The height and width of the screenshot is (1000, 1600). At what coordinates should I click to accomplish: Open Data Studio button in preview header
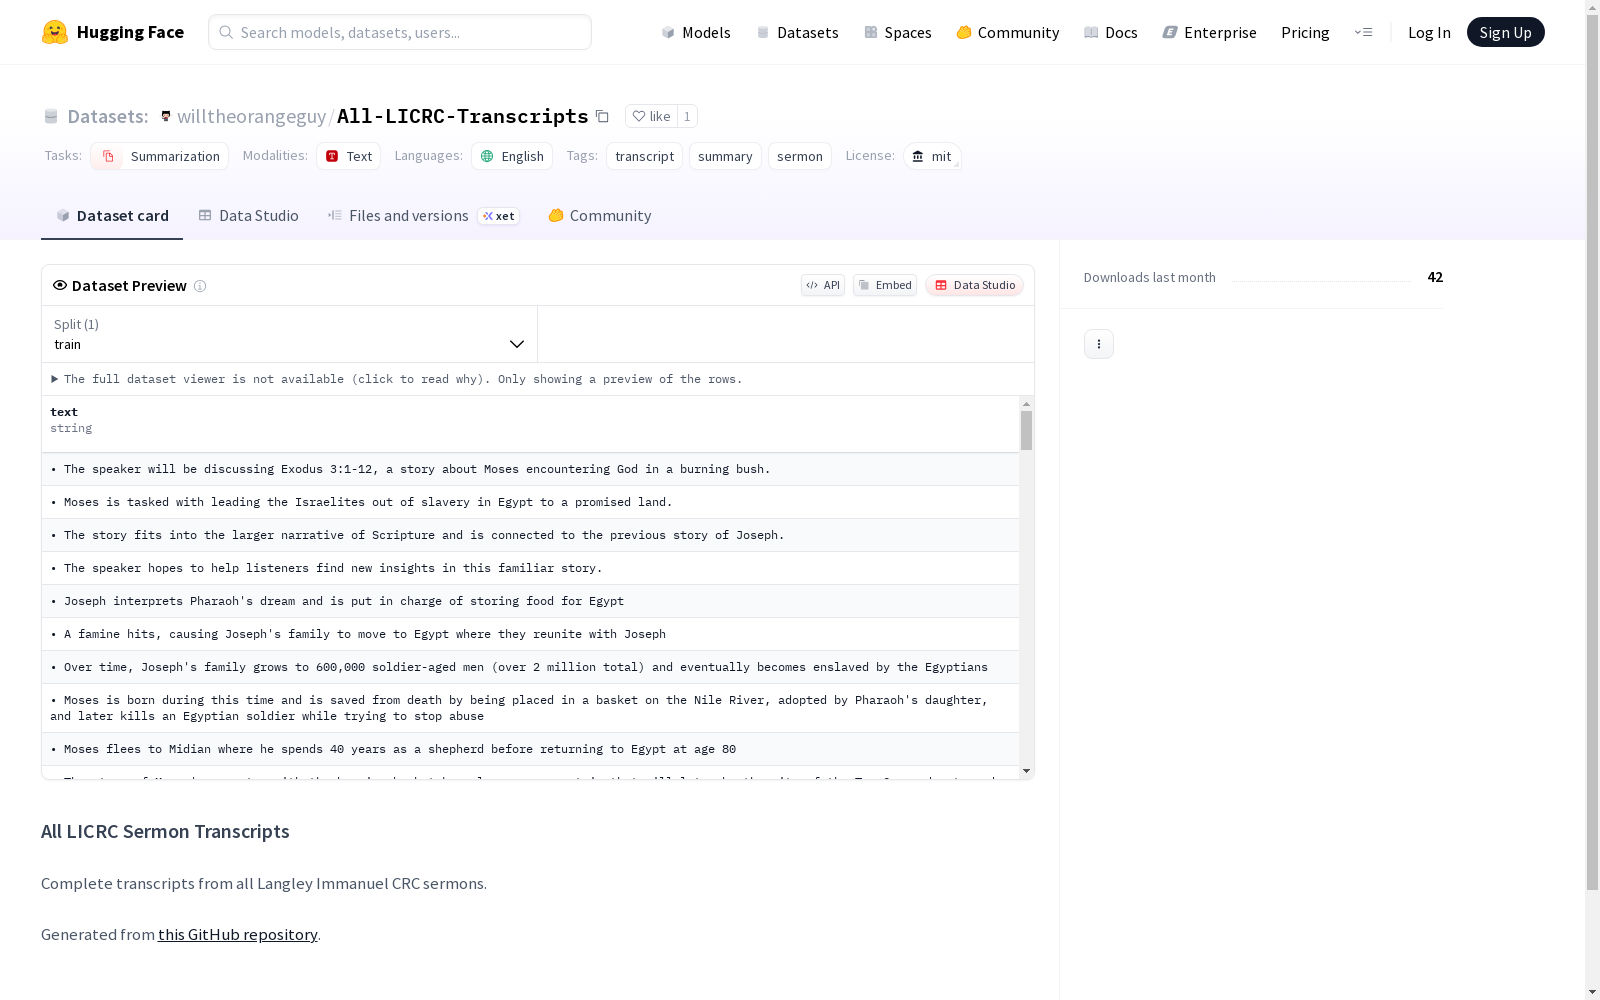click(x=975, y=285)
